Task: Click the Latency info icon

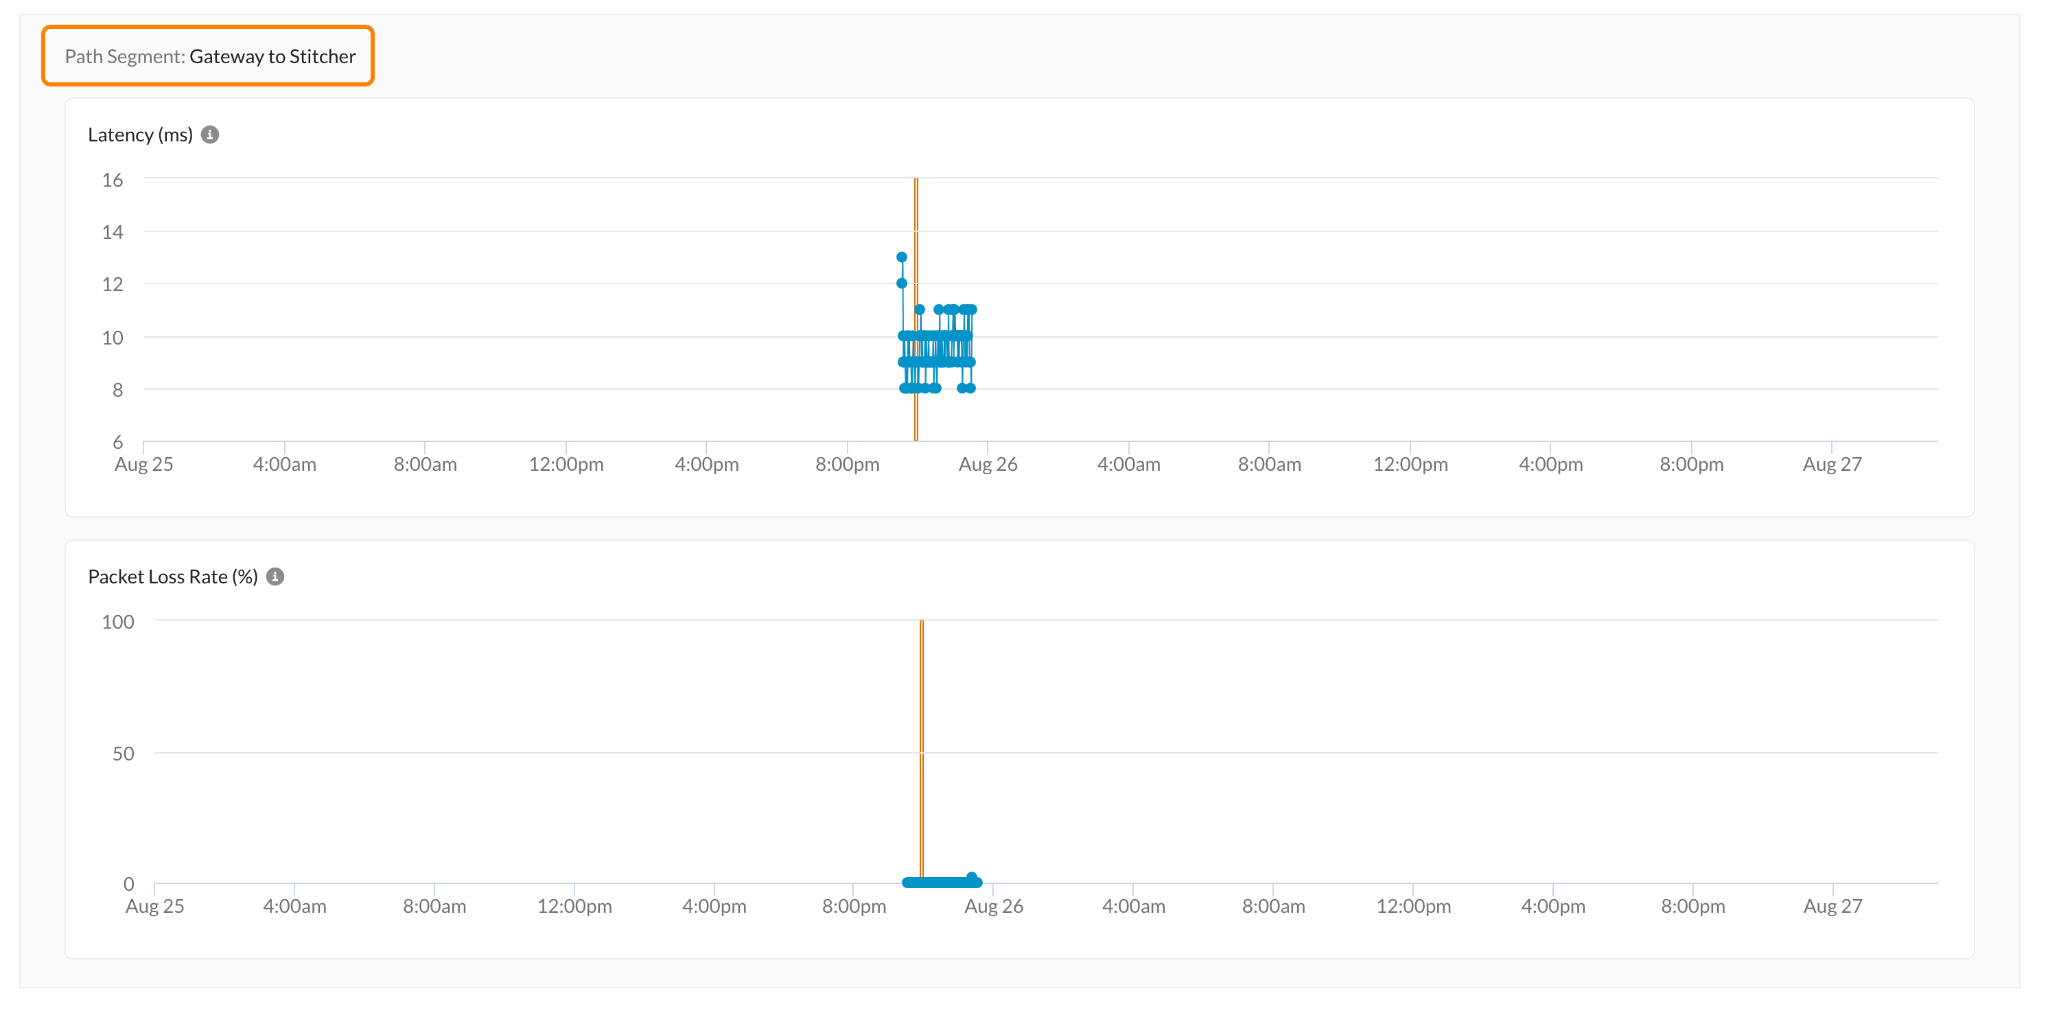Action: tap(210, 135)
